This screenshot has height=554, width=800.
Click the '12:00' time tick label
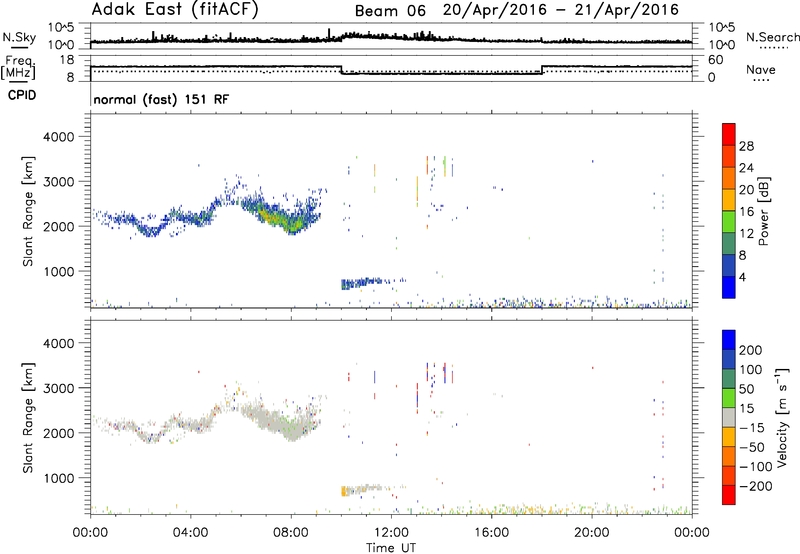pyautogui.click(x=391, y=533)
